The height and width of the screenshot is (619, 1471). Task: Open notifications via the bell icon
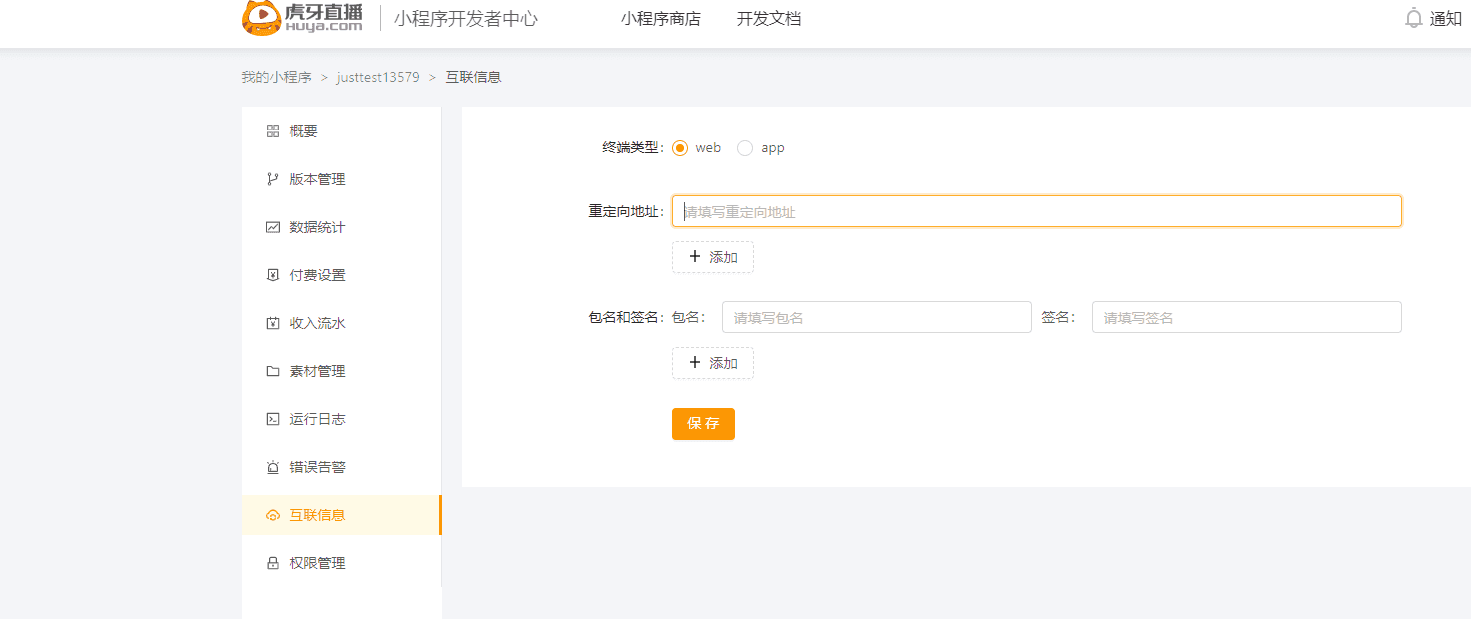[1413, 18]
